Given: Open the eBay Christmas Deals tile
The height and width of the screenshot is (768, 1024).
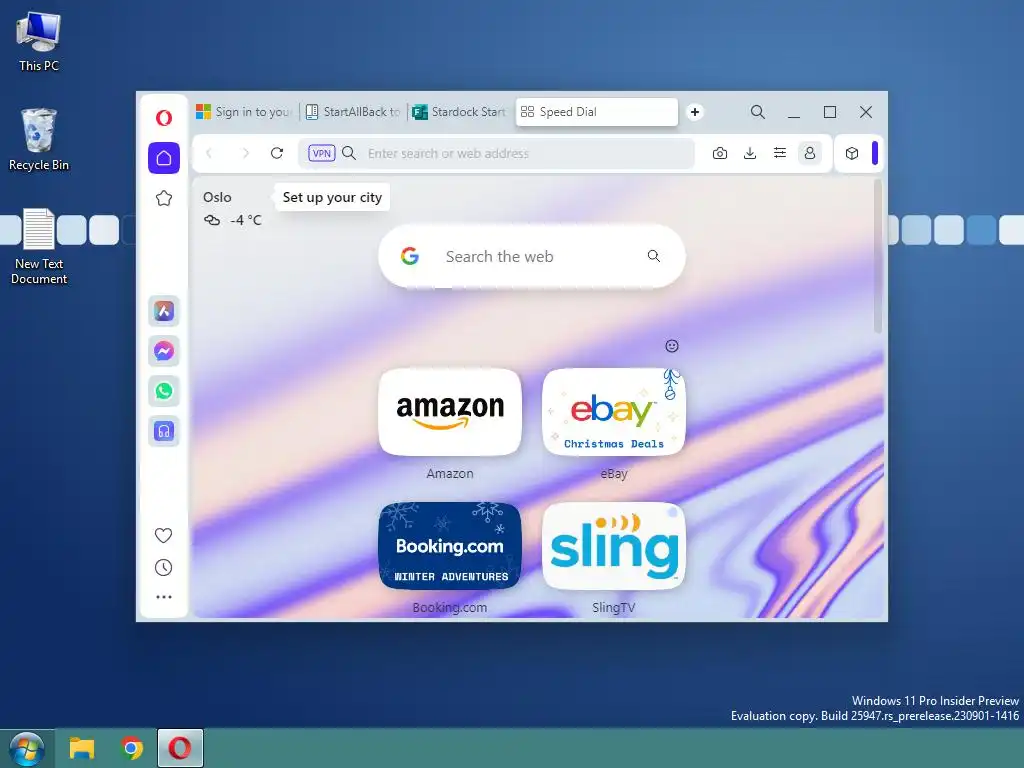Looking at the screenshot, I should pos(614,412).
